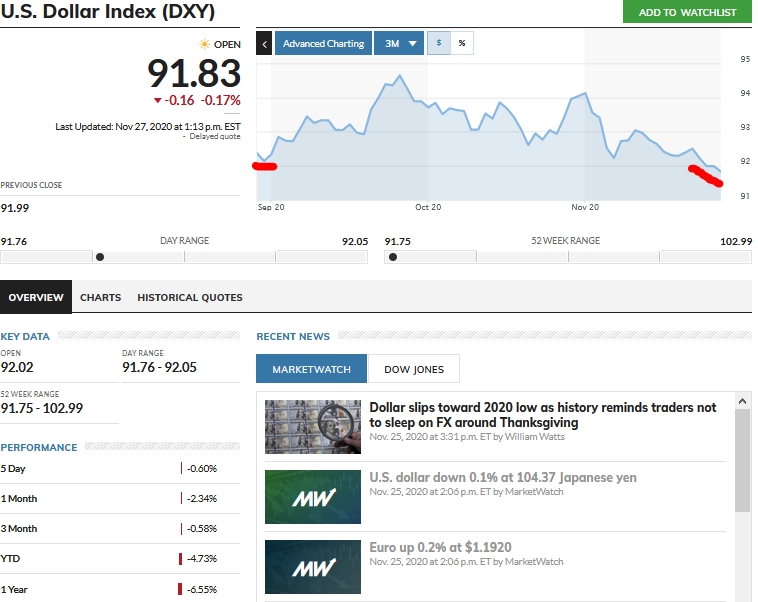The image size is (758, 602).
Task: Open the Charts tab
Action: pyautogui.click(x=101, y=297)
